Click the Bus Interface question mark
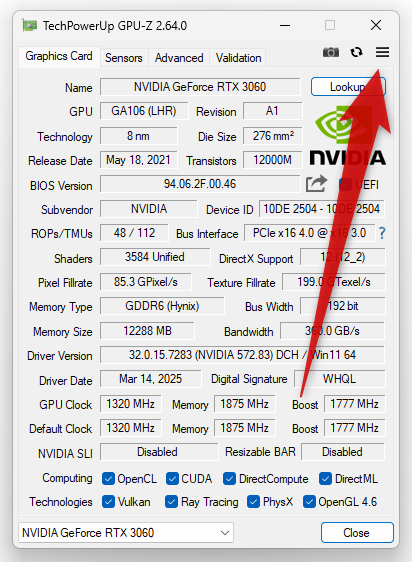The height and width of the screenshot is (562, 412). point(382,233)
